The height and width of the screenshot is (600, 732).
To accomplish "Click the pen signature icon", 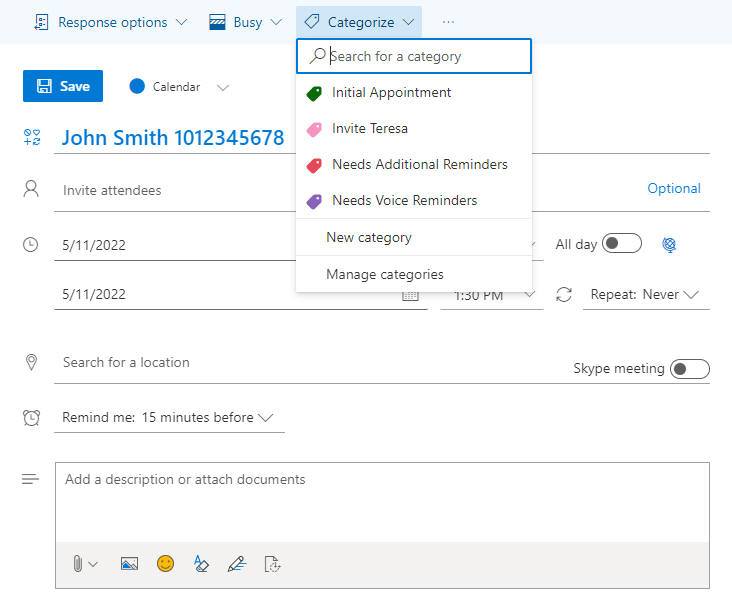I will click(236, 564).
